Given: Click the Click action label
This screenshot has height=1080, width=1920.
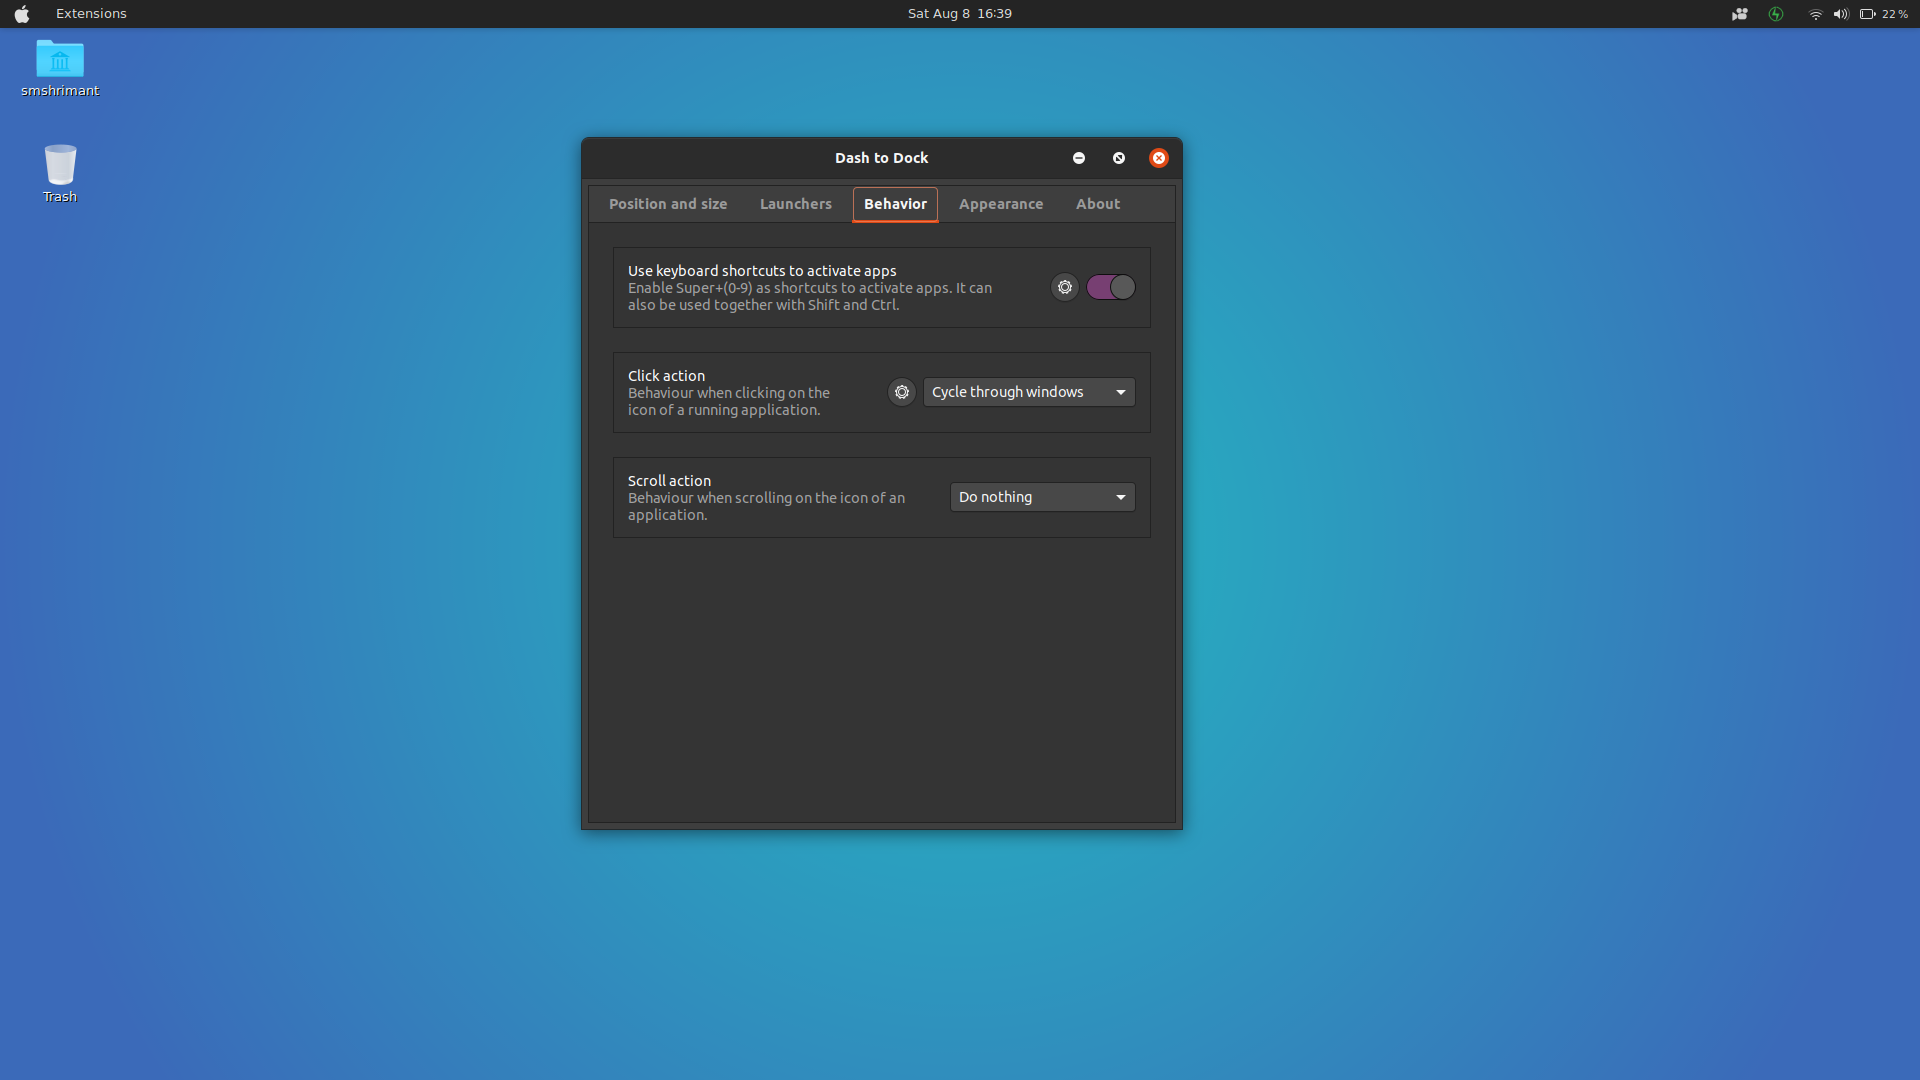Looking at the screenshot, I should pyautogui.click(x=666, y=376).
